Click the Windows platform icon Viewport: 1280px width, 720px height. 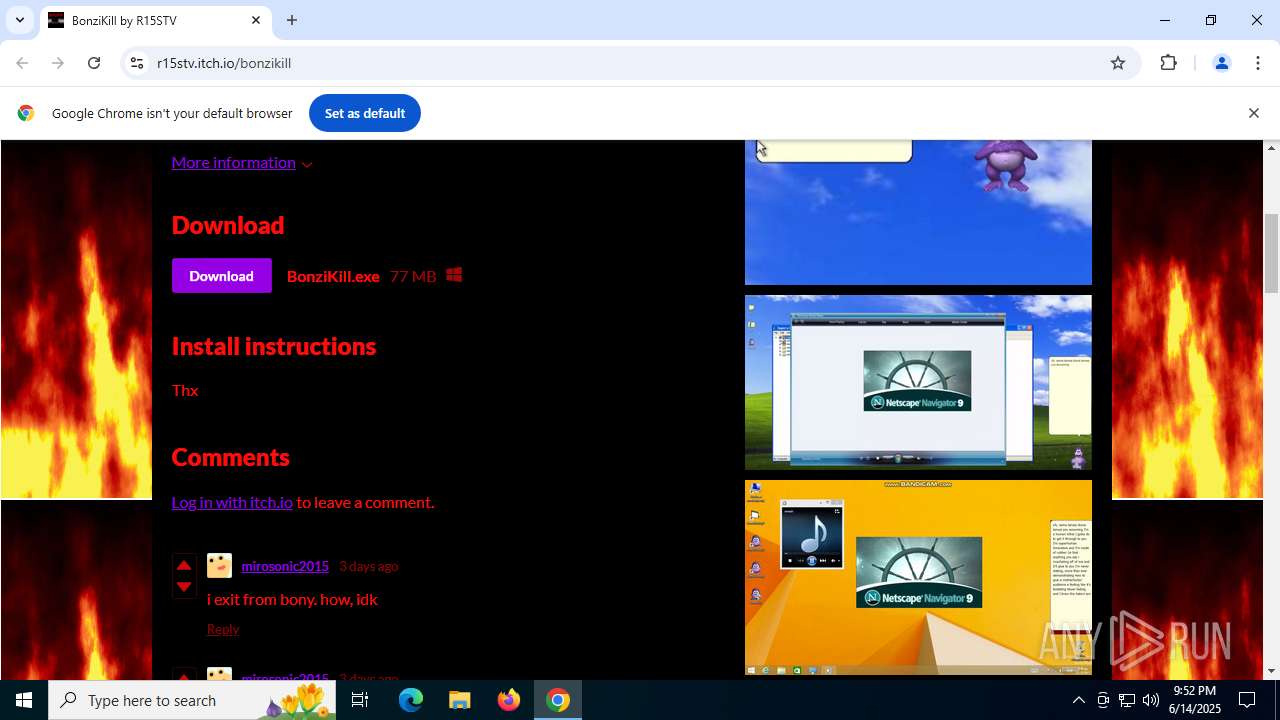(454, 275)
